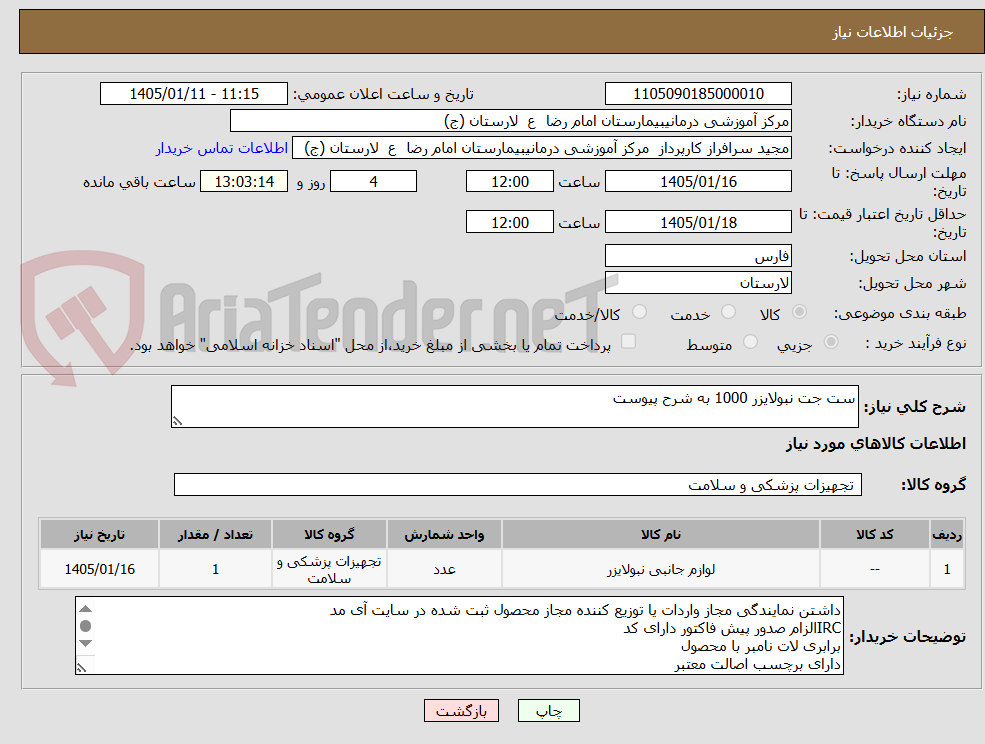Click the گروه کالا column header
This screenshot has height=744, width=985.
(x=329, y=534)
